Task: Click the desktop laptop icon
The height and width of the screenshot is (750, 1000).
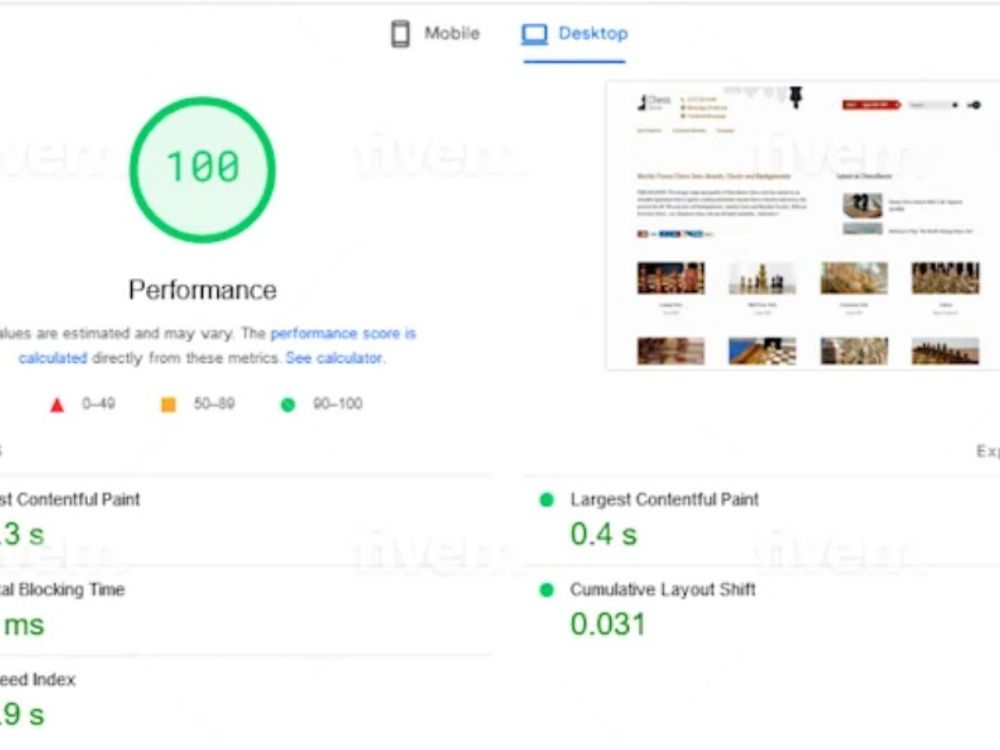Action: 534,34
